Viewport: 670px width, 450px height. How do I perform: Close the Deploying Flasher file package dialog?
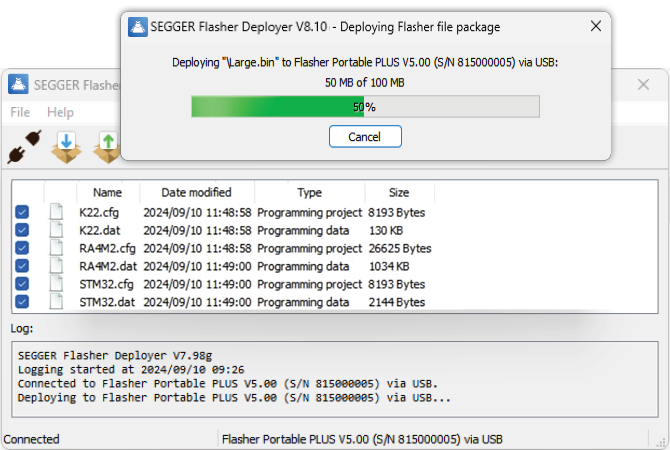(x=596, y=27)
